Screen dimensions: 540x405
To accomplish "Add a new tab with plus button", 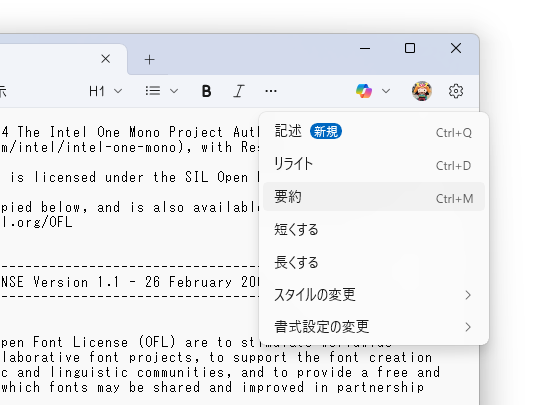I will 149,60.
